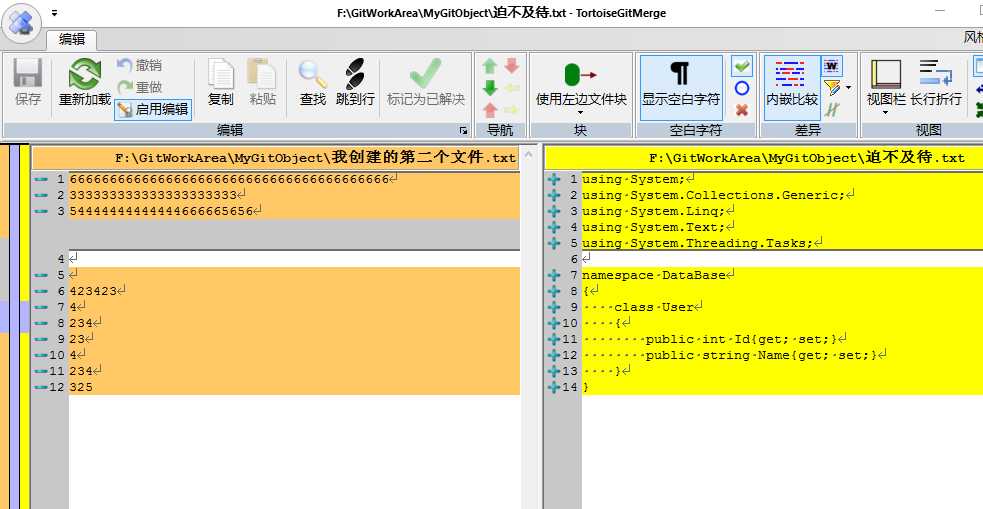Open the TortoiseGitMerge application button menu
The width and height of the screenshot is (983, 509).
(21, 21)
